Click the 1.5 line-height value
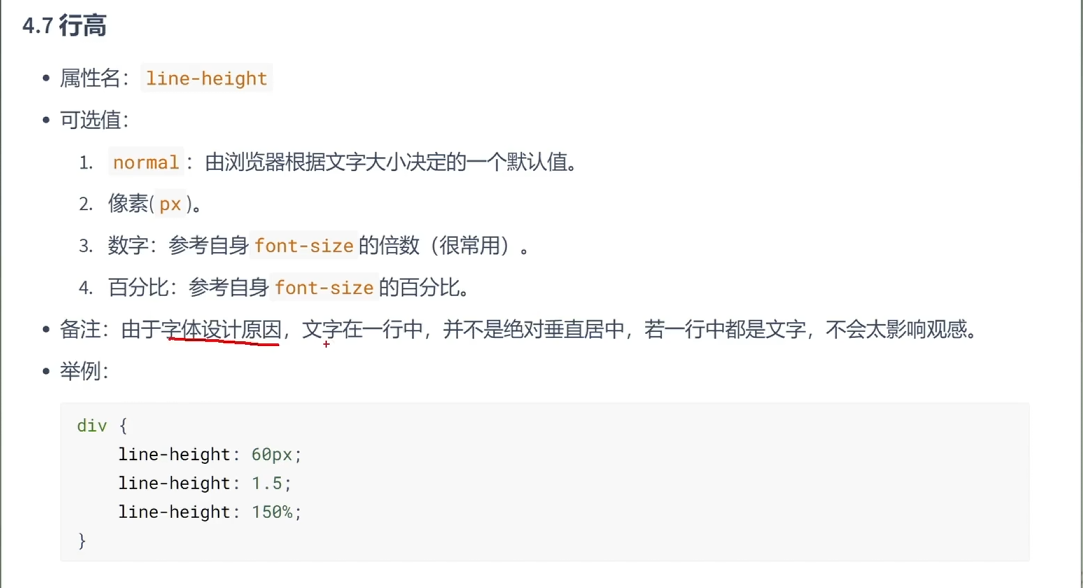 coord(267,483)
